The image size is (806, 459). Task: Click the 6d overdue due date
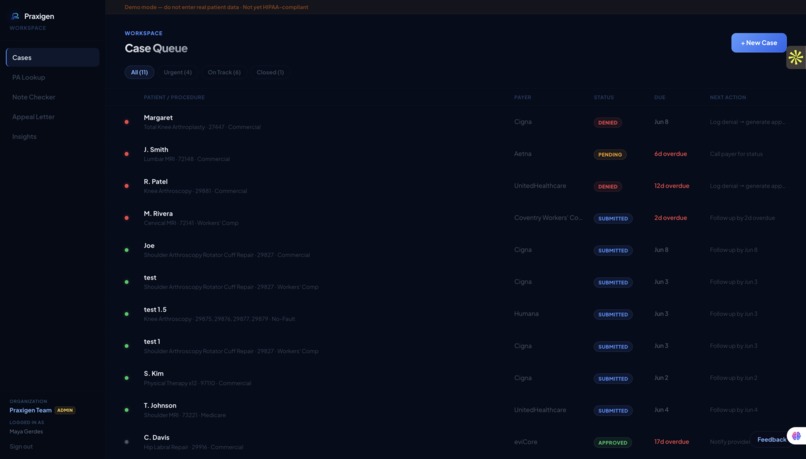tap(670, 154)
